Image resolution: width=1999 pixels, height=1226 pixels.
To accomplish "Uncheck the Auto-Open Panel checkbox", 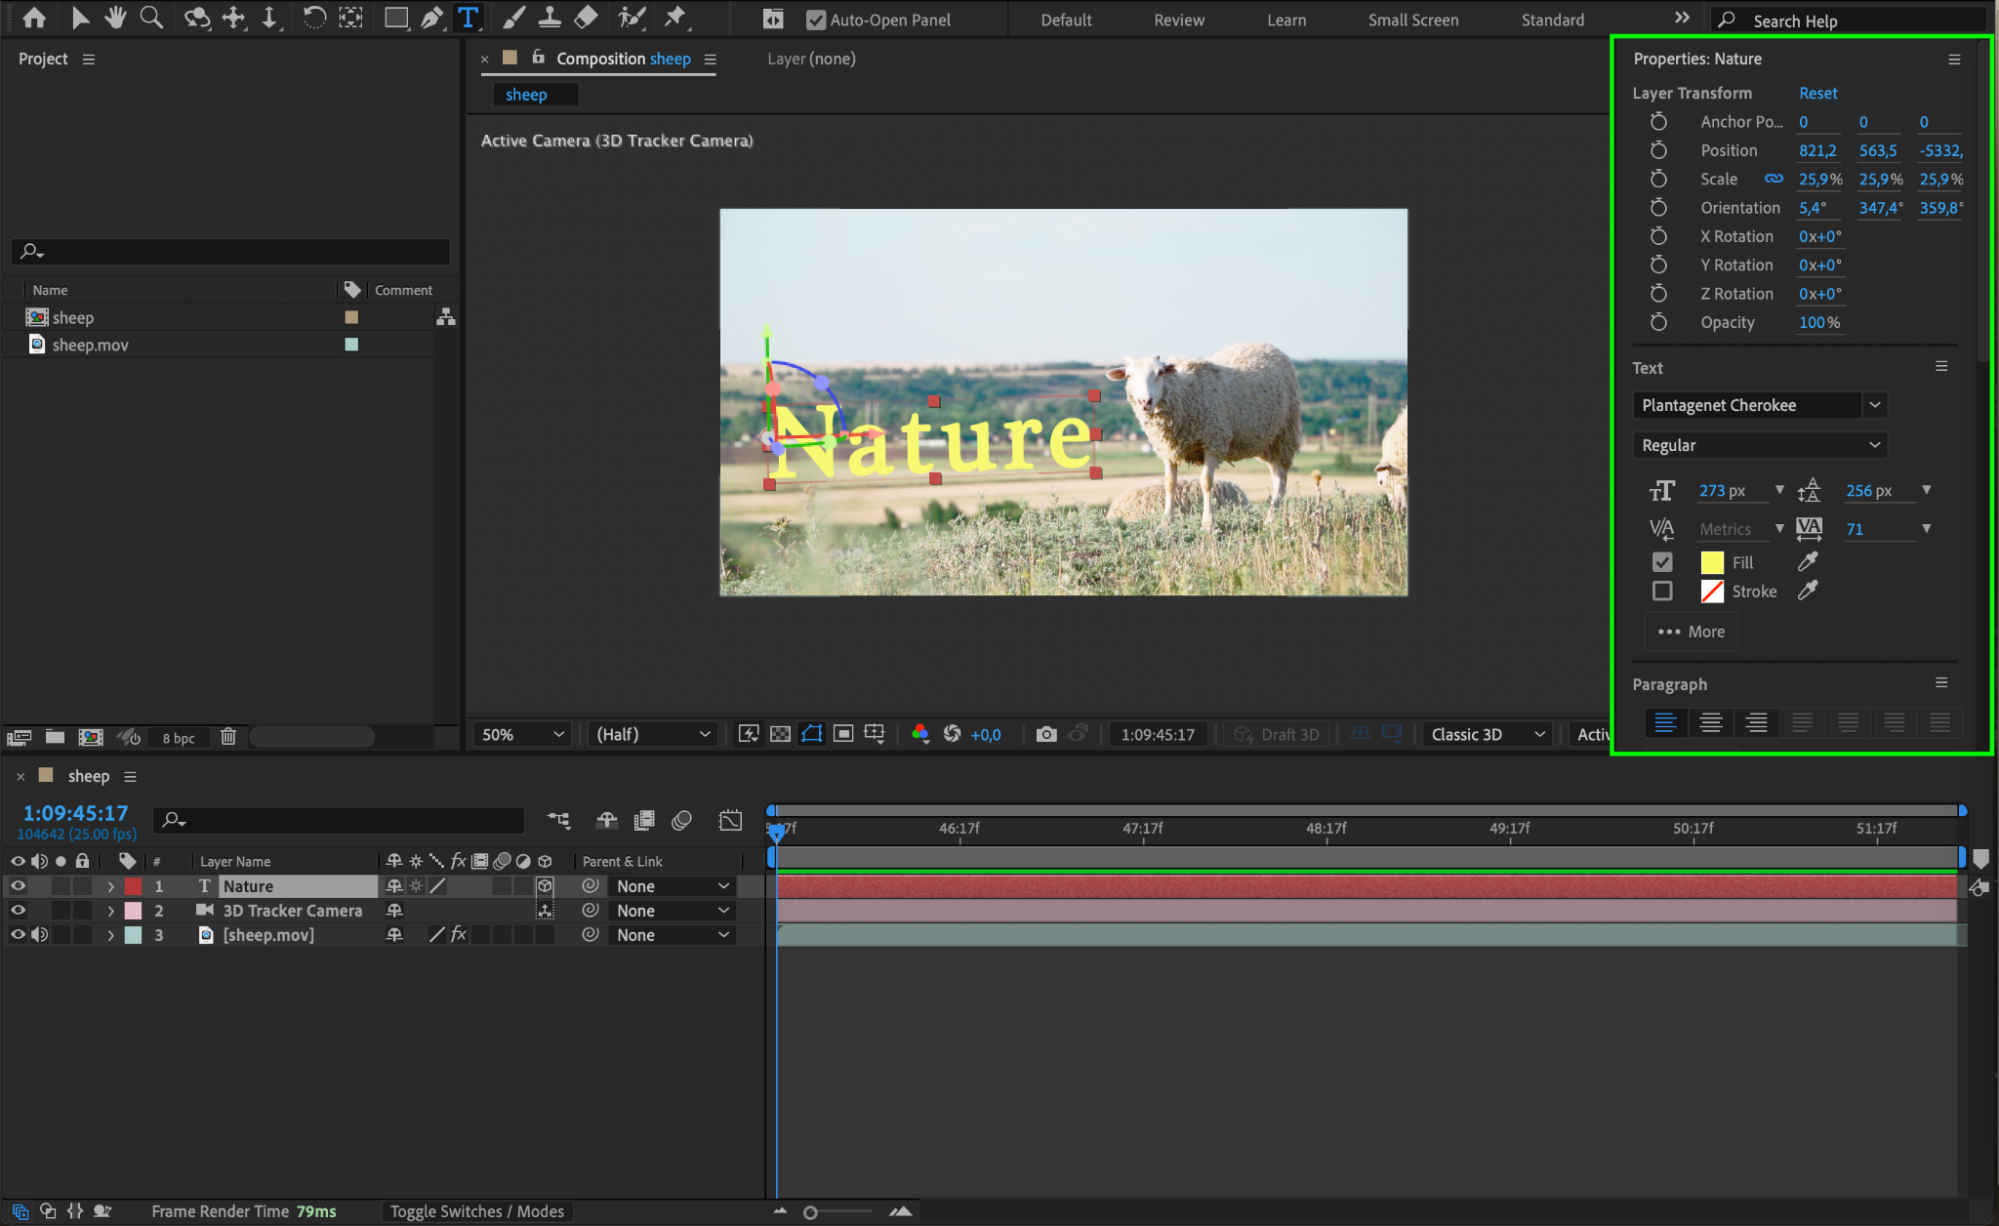I will (816, 20).
